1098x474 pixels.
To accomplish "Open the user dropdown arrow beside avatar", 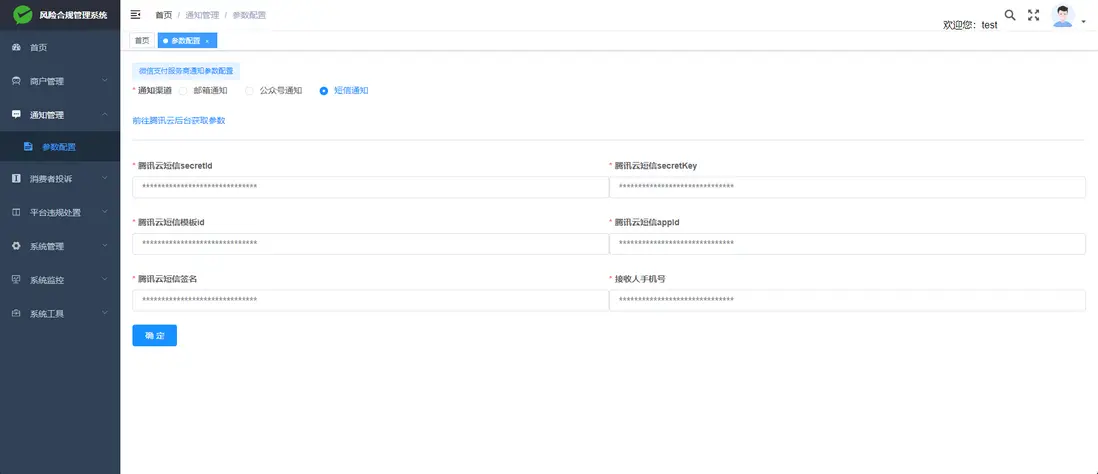I will pos(1084,22).
